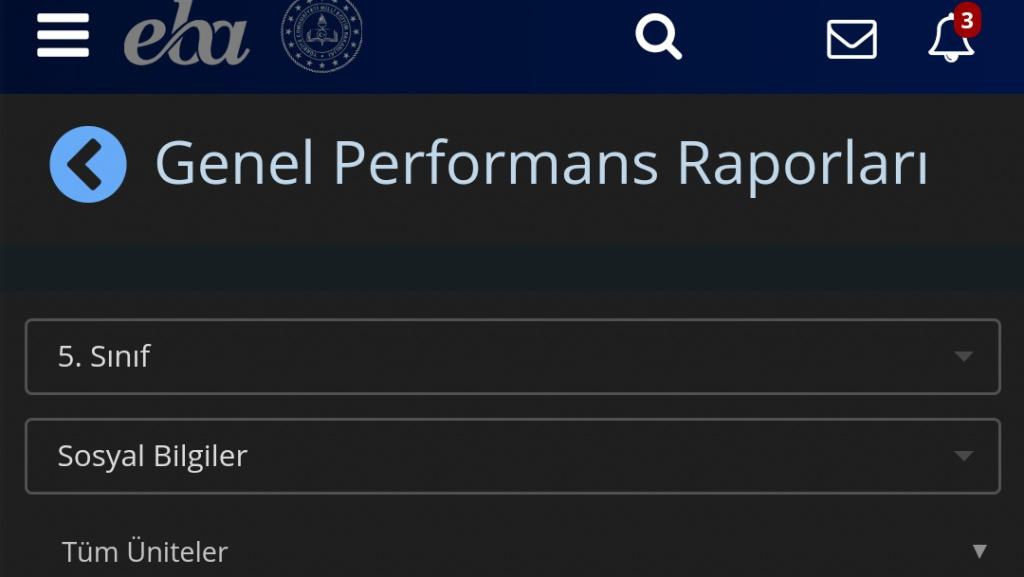Click the Genel Performans Raporları heading

[x=541, y=164]
